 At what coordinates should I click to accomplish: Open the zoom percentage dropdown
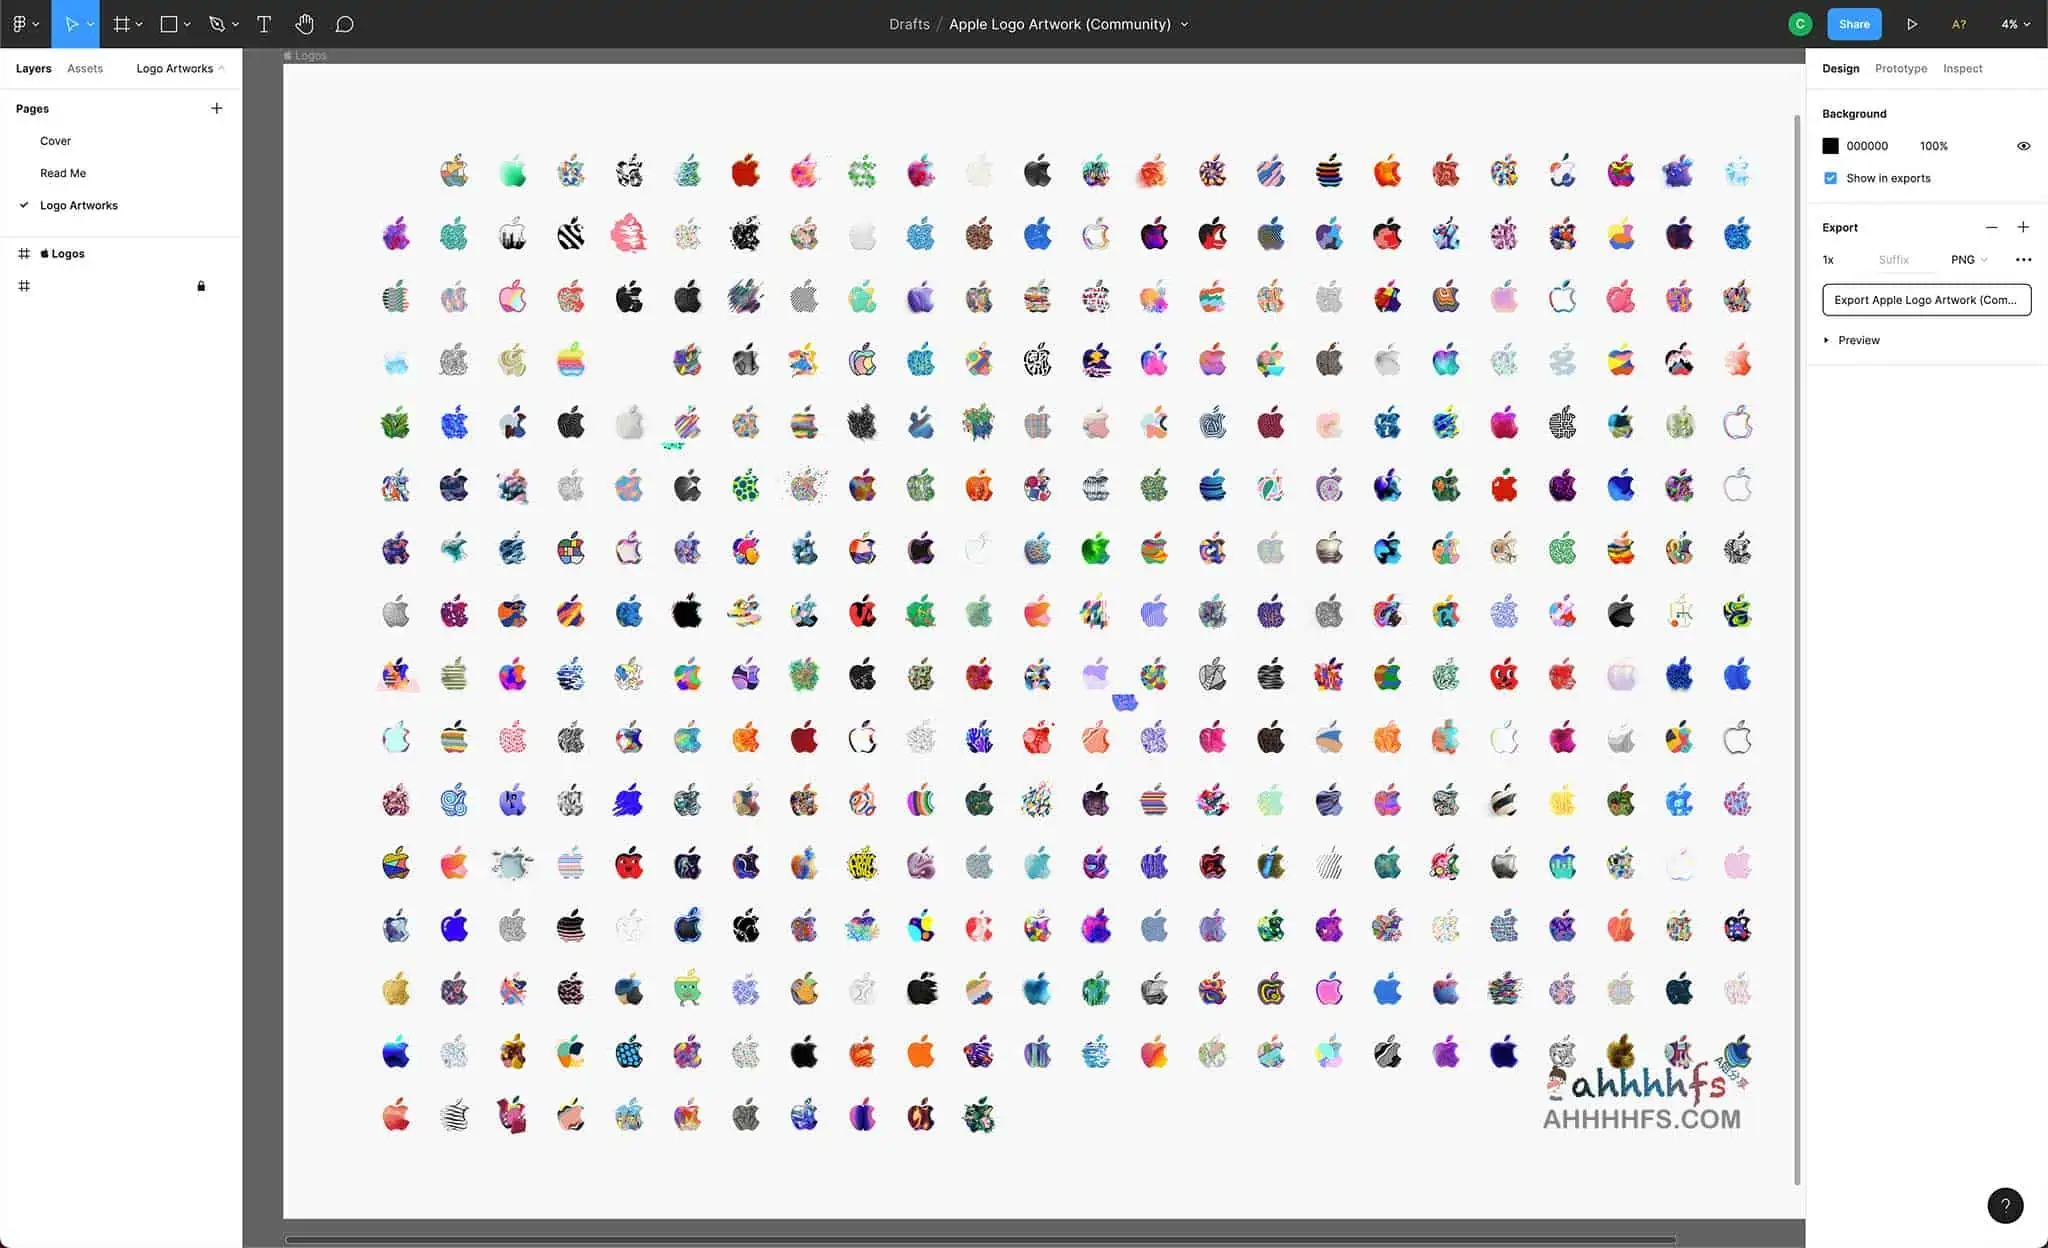(x=2014, y=23)
